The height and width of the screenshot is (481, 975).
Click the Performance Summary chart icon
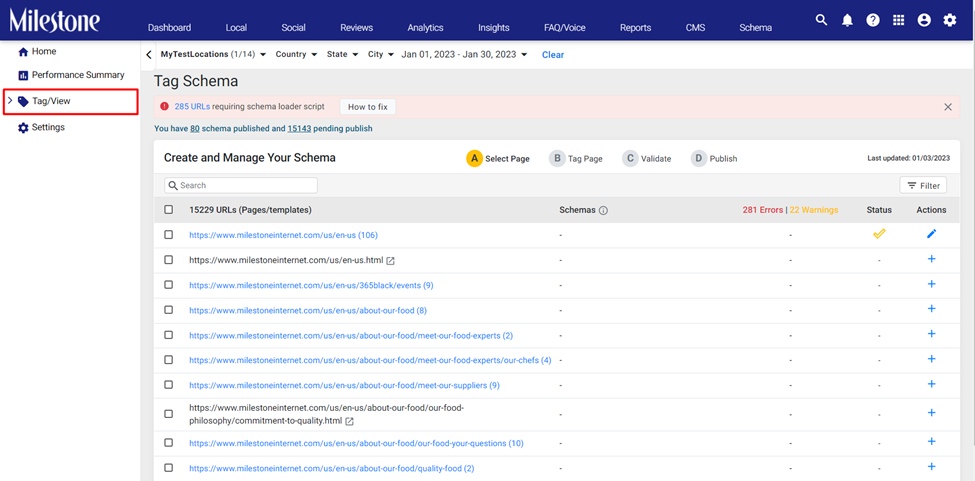coord(23,75)
